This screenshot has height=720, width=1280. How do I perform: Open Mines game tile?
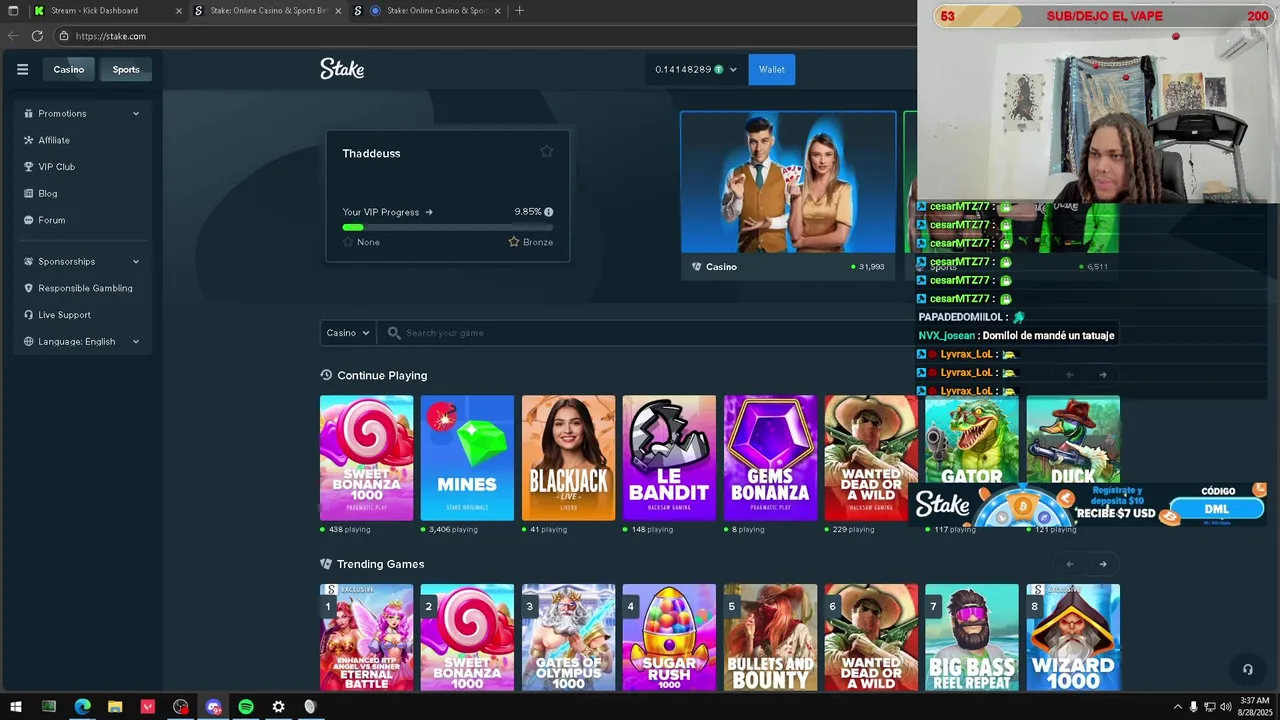coord(467,458)
